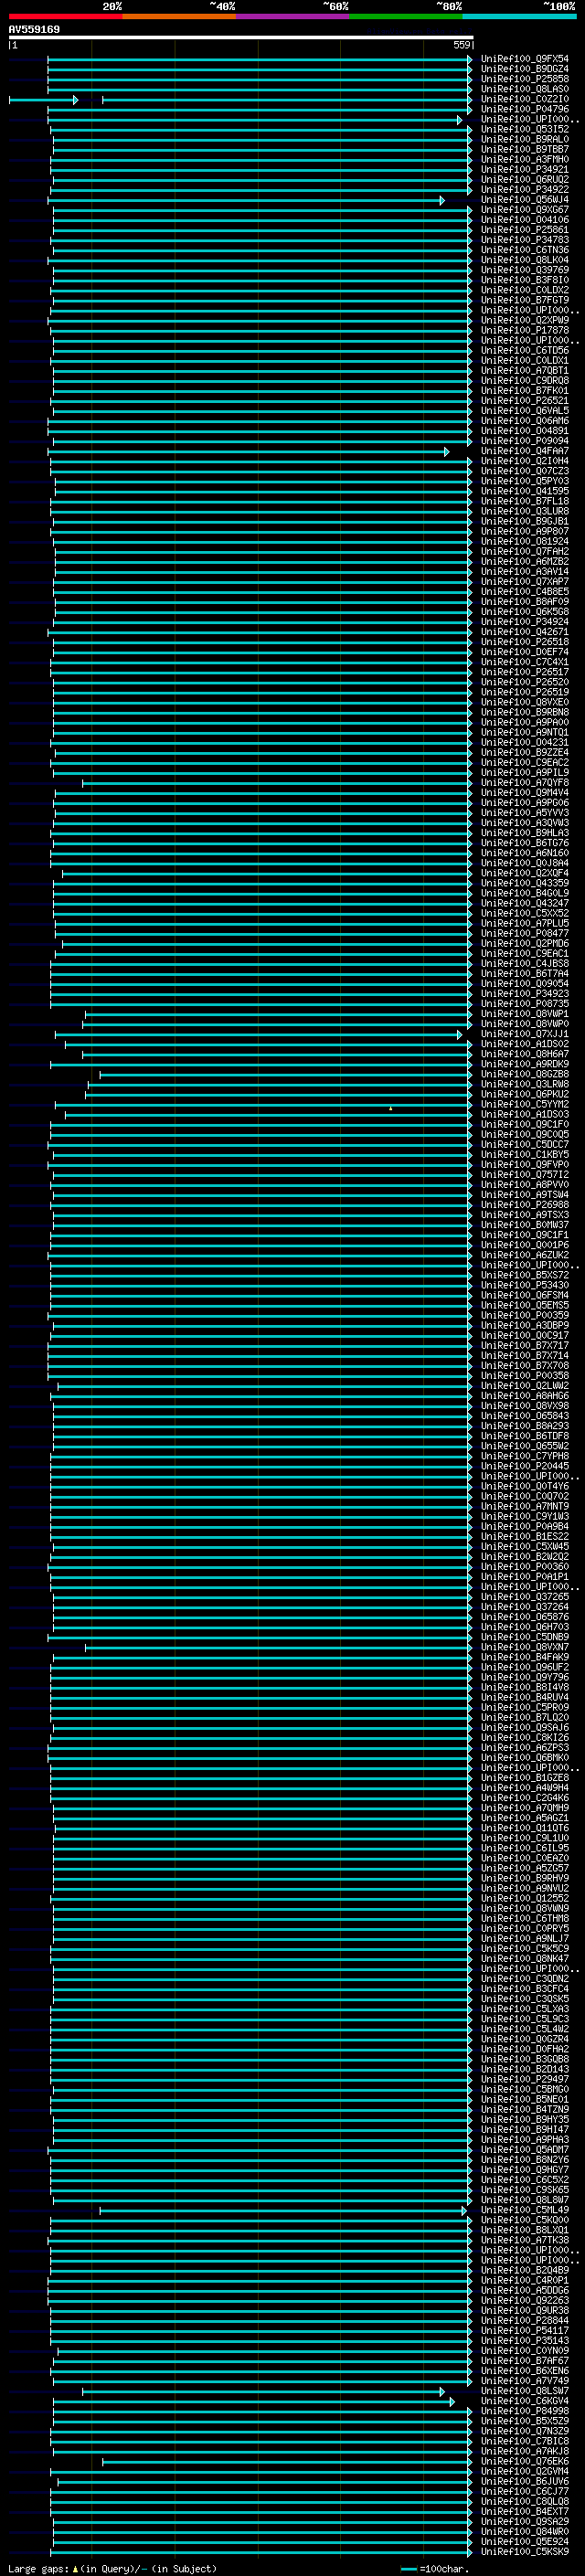Image resolution: width=585 pixels, height=2576 pixels.
Task: Click UniRef100_Q9C1F0 label
Action: click(x=525, y=1124)
